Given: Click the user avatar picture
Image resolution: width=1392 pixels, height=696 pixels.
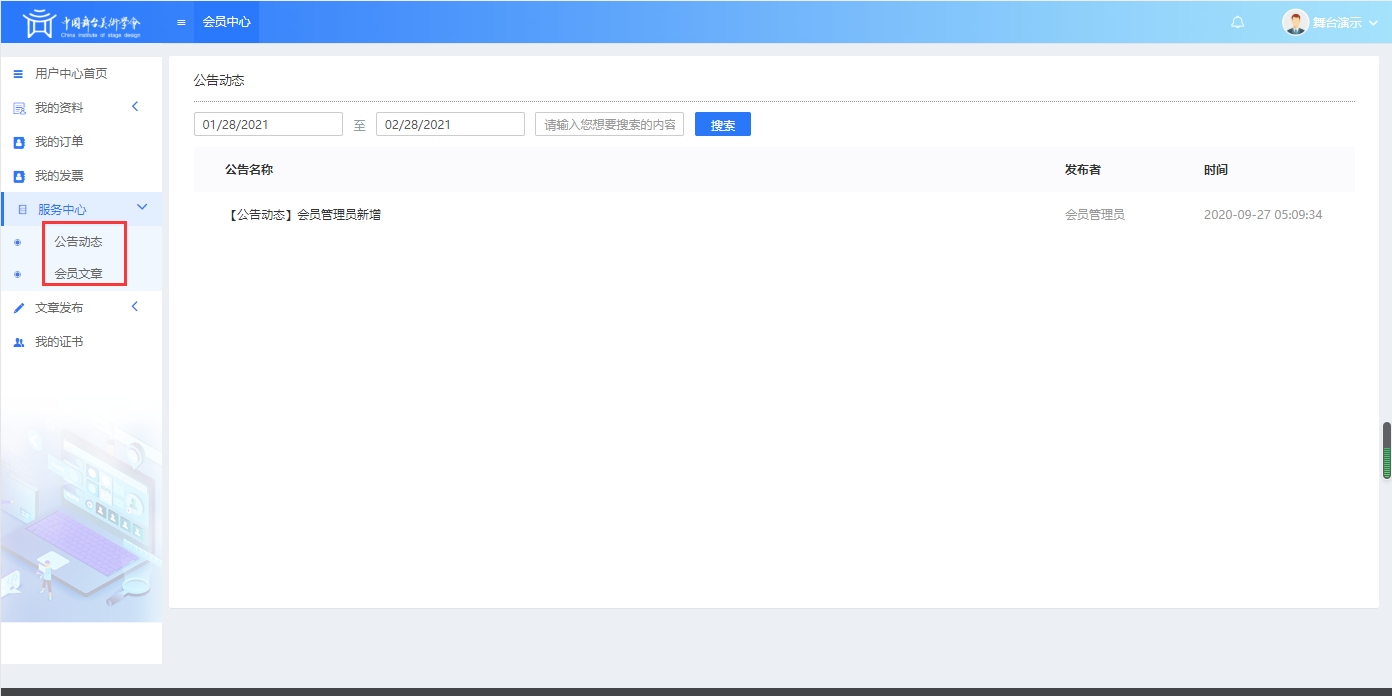Looking at the screenshot, I should 1295,22.
